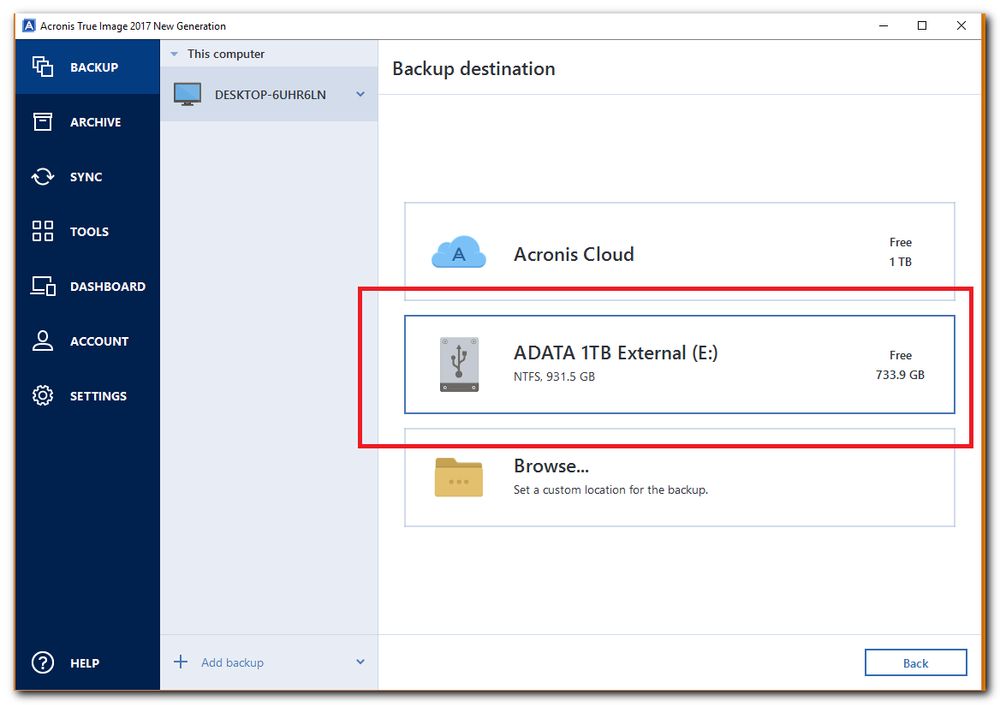Screen dimensions: 1000x705
Task: Click the NTFS, 931.5 GB text
Action: pyautogui.click(x=554, y=376)
